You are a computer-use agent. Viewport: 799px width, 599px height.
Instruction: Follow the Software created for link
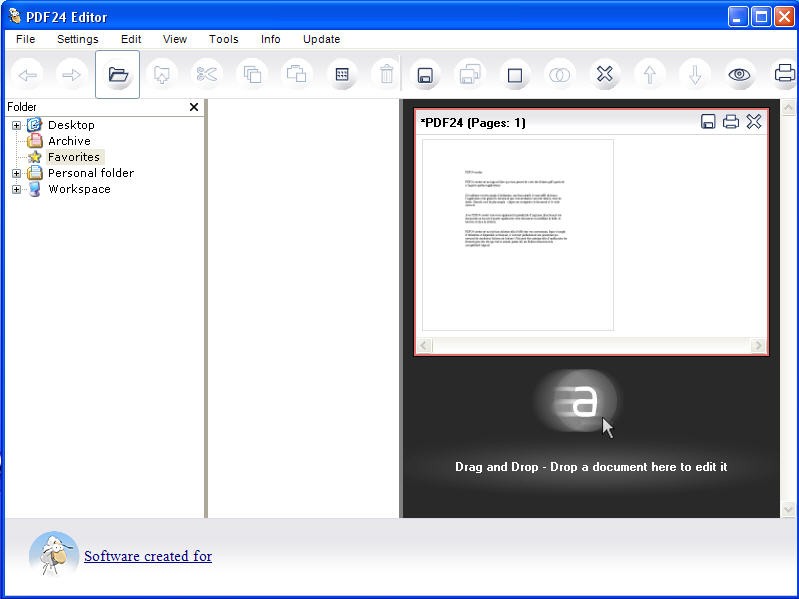point(148,556)
